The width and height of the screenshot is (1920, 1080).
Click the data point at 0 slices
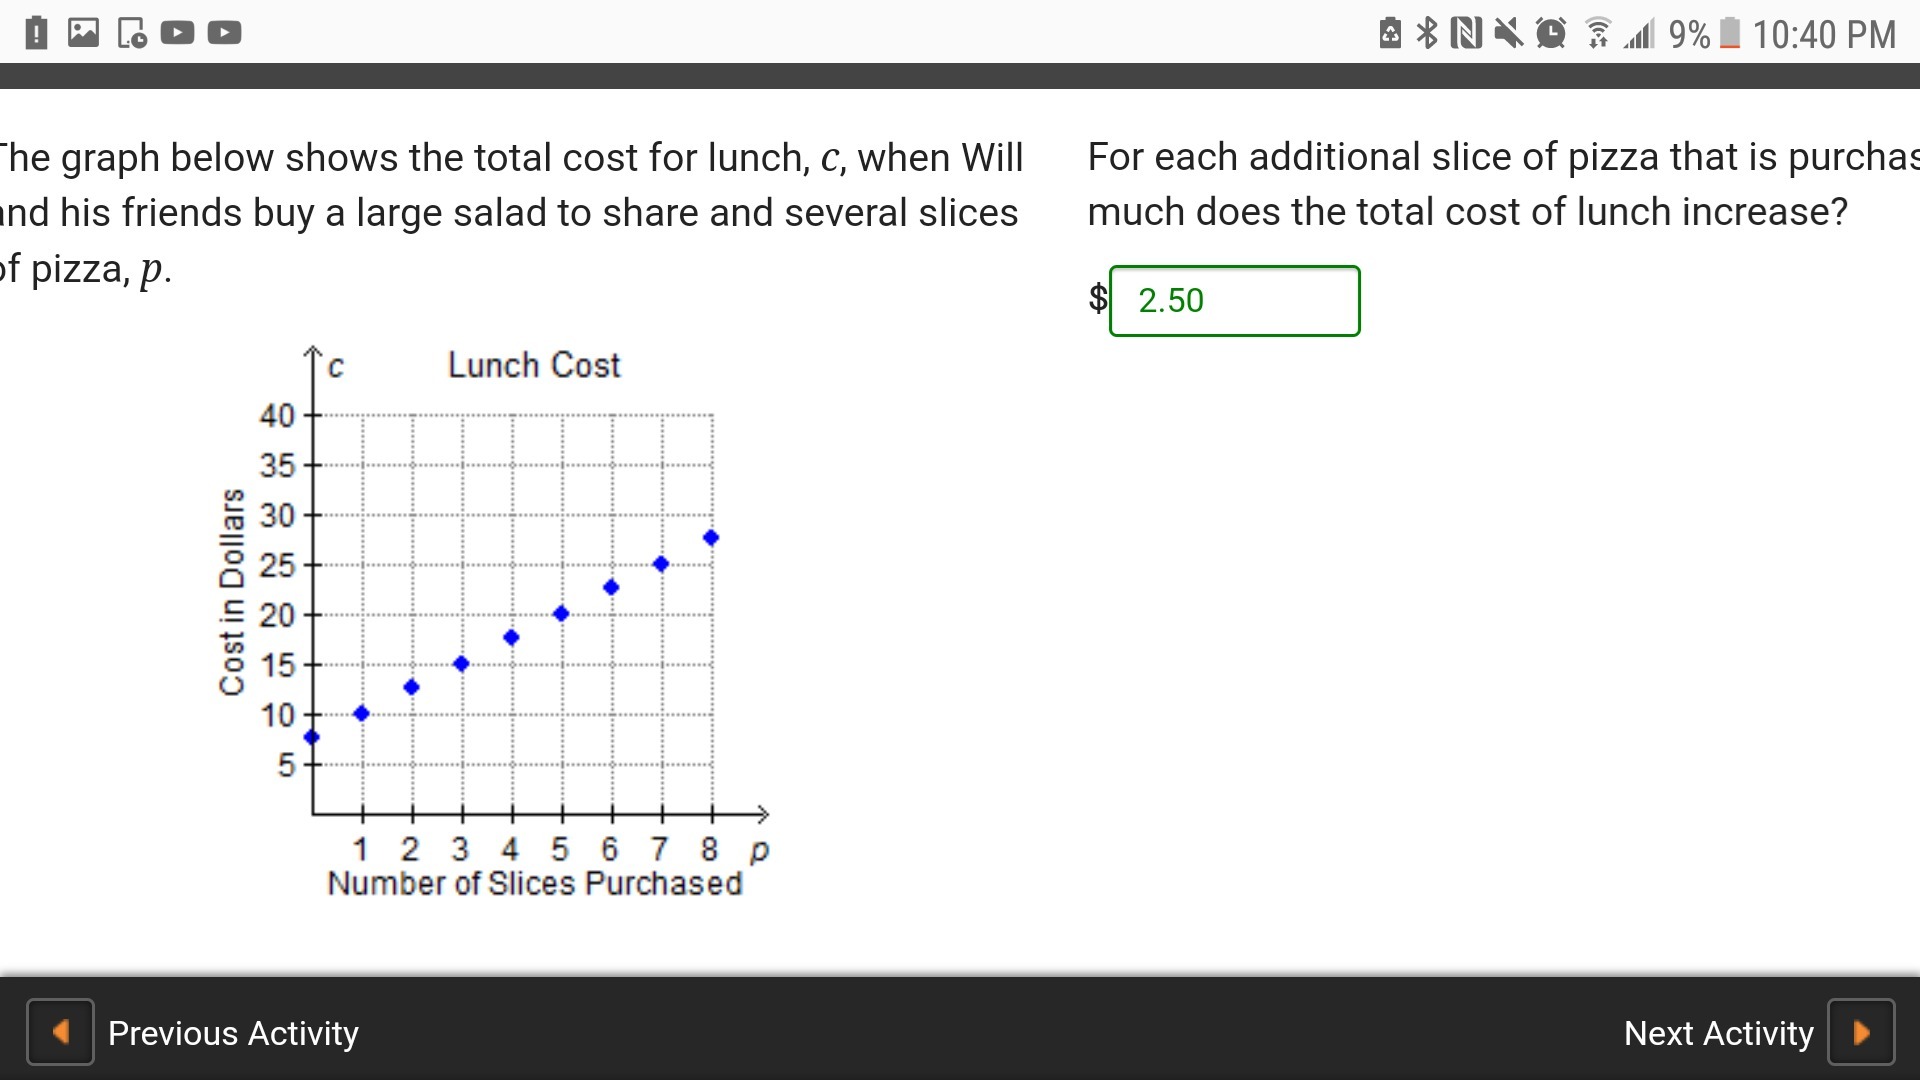click(312, 737)
